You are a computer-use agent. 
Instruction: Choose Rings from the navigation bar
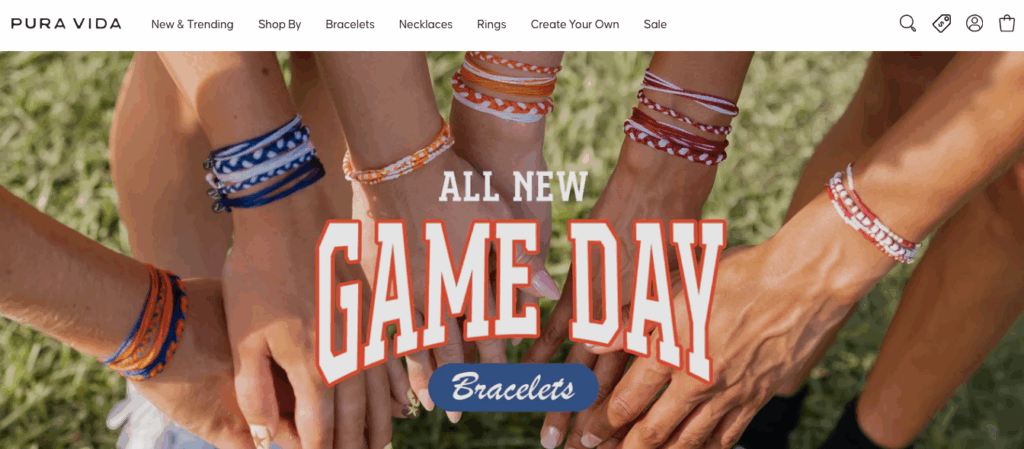point(491,24)
